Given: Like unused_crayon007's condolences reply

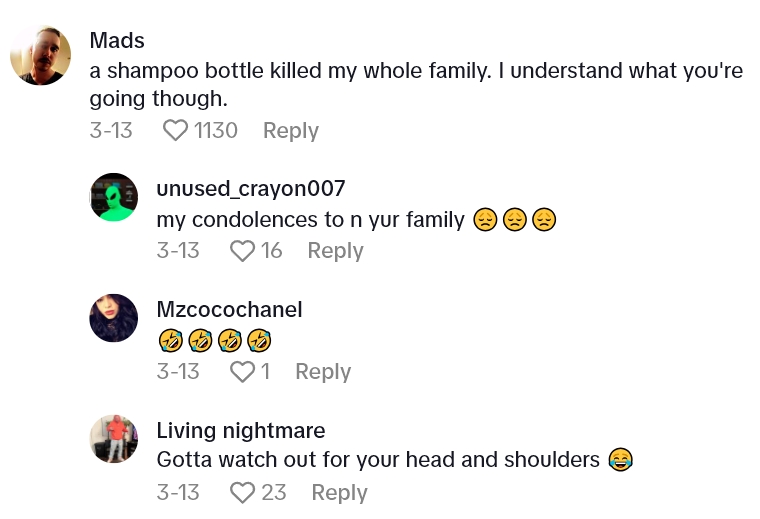Looking at the screenshot, I should point(243,251).
